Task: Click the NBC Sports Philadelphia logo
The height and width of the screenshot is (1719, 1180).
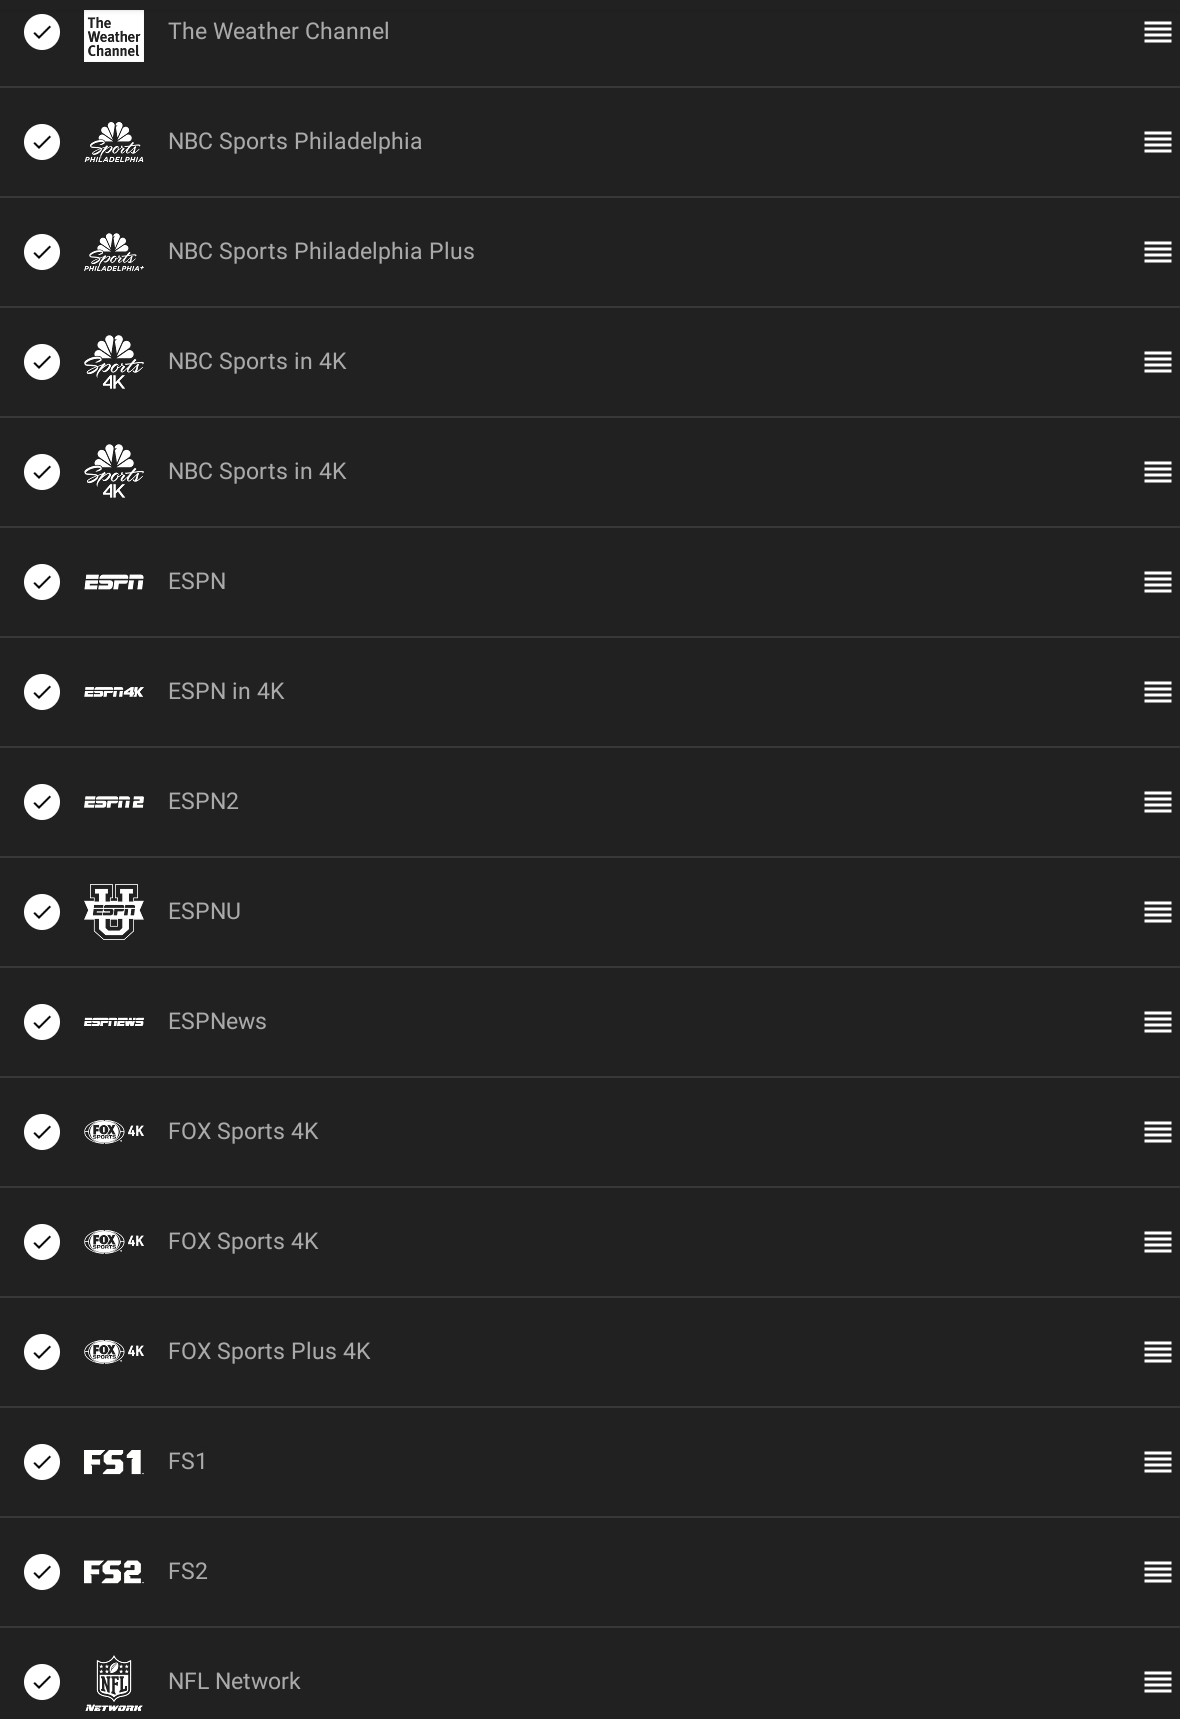Action: (x=113, y=142)
